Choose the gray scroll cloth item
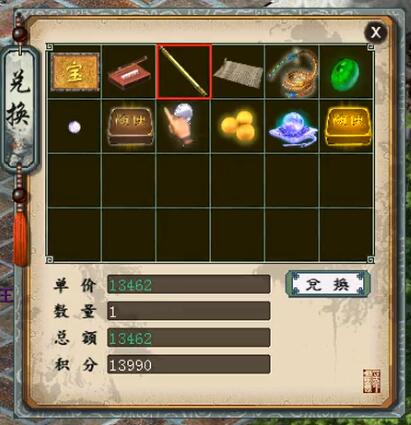Image resolution: width=411 pixels, height=425 pixels. (238, 73)
